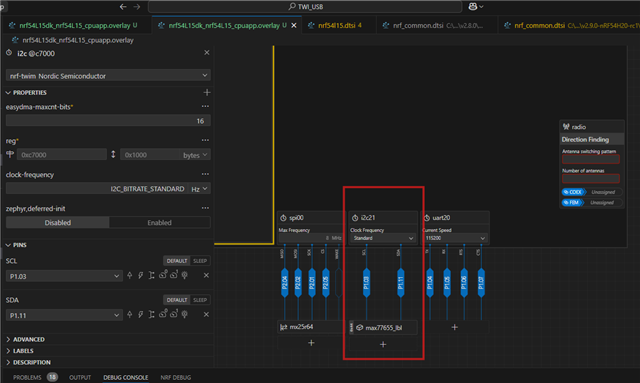Open i2c21 Clock Frequency Standard dropdown

[383, 238]
